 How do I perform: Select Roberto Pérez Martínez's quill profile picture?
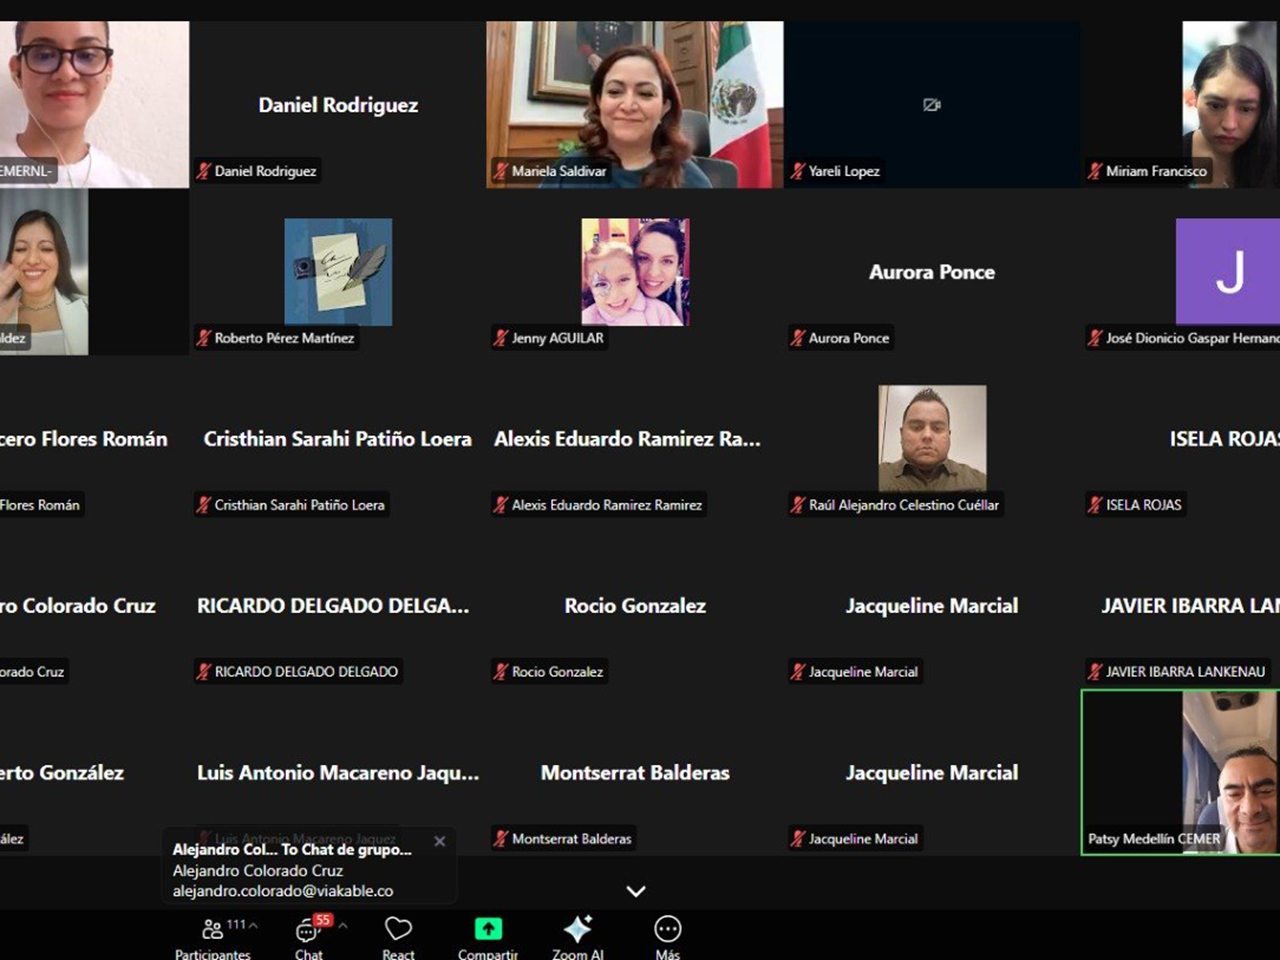click(338, 272)
